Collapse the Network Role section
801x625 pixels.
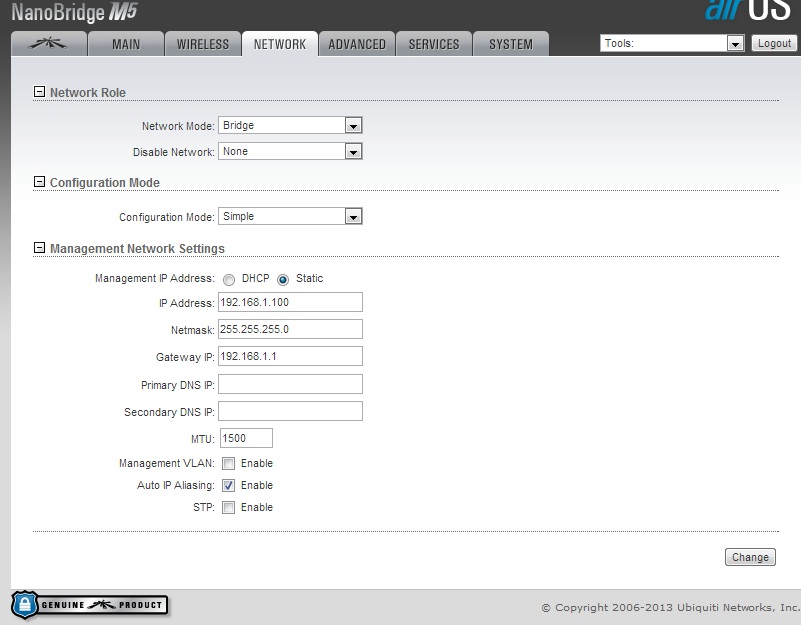click(39, 92)
